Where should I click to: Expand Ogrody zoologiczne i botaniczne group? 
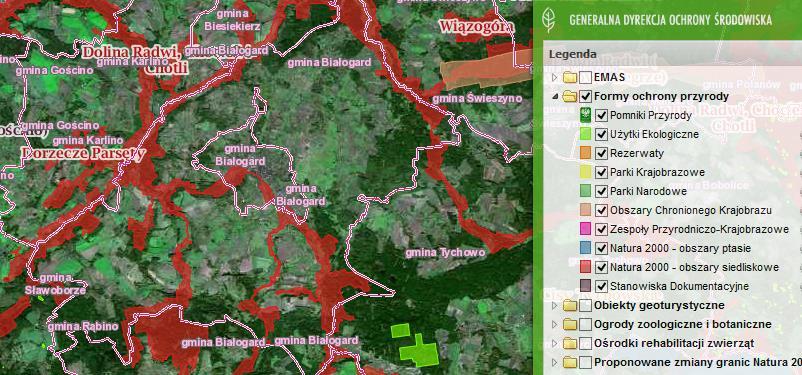point(555,324)
